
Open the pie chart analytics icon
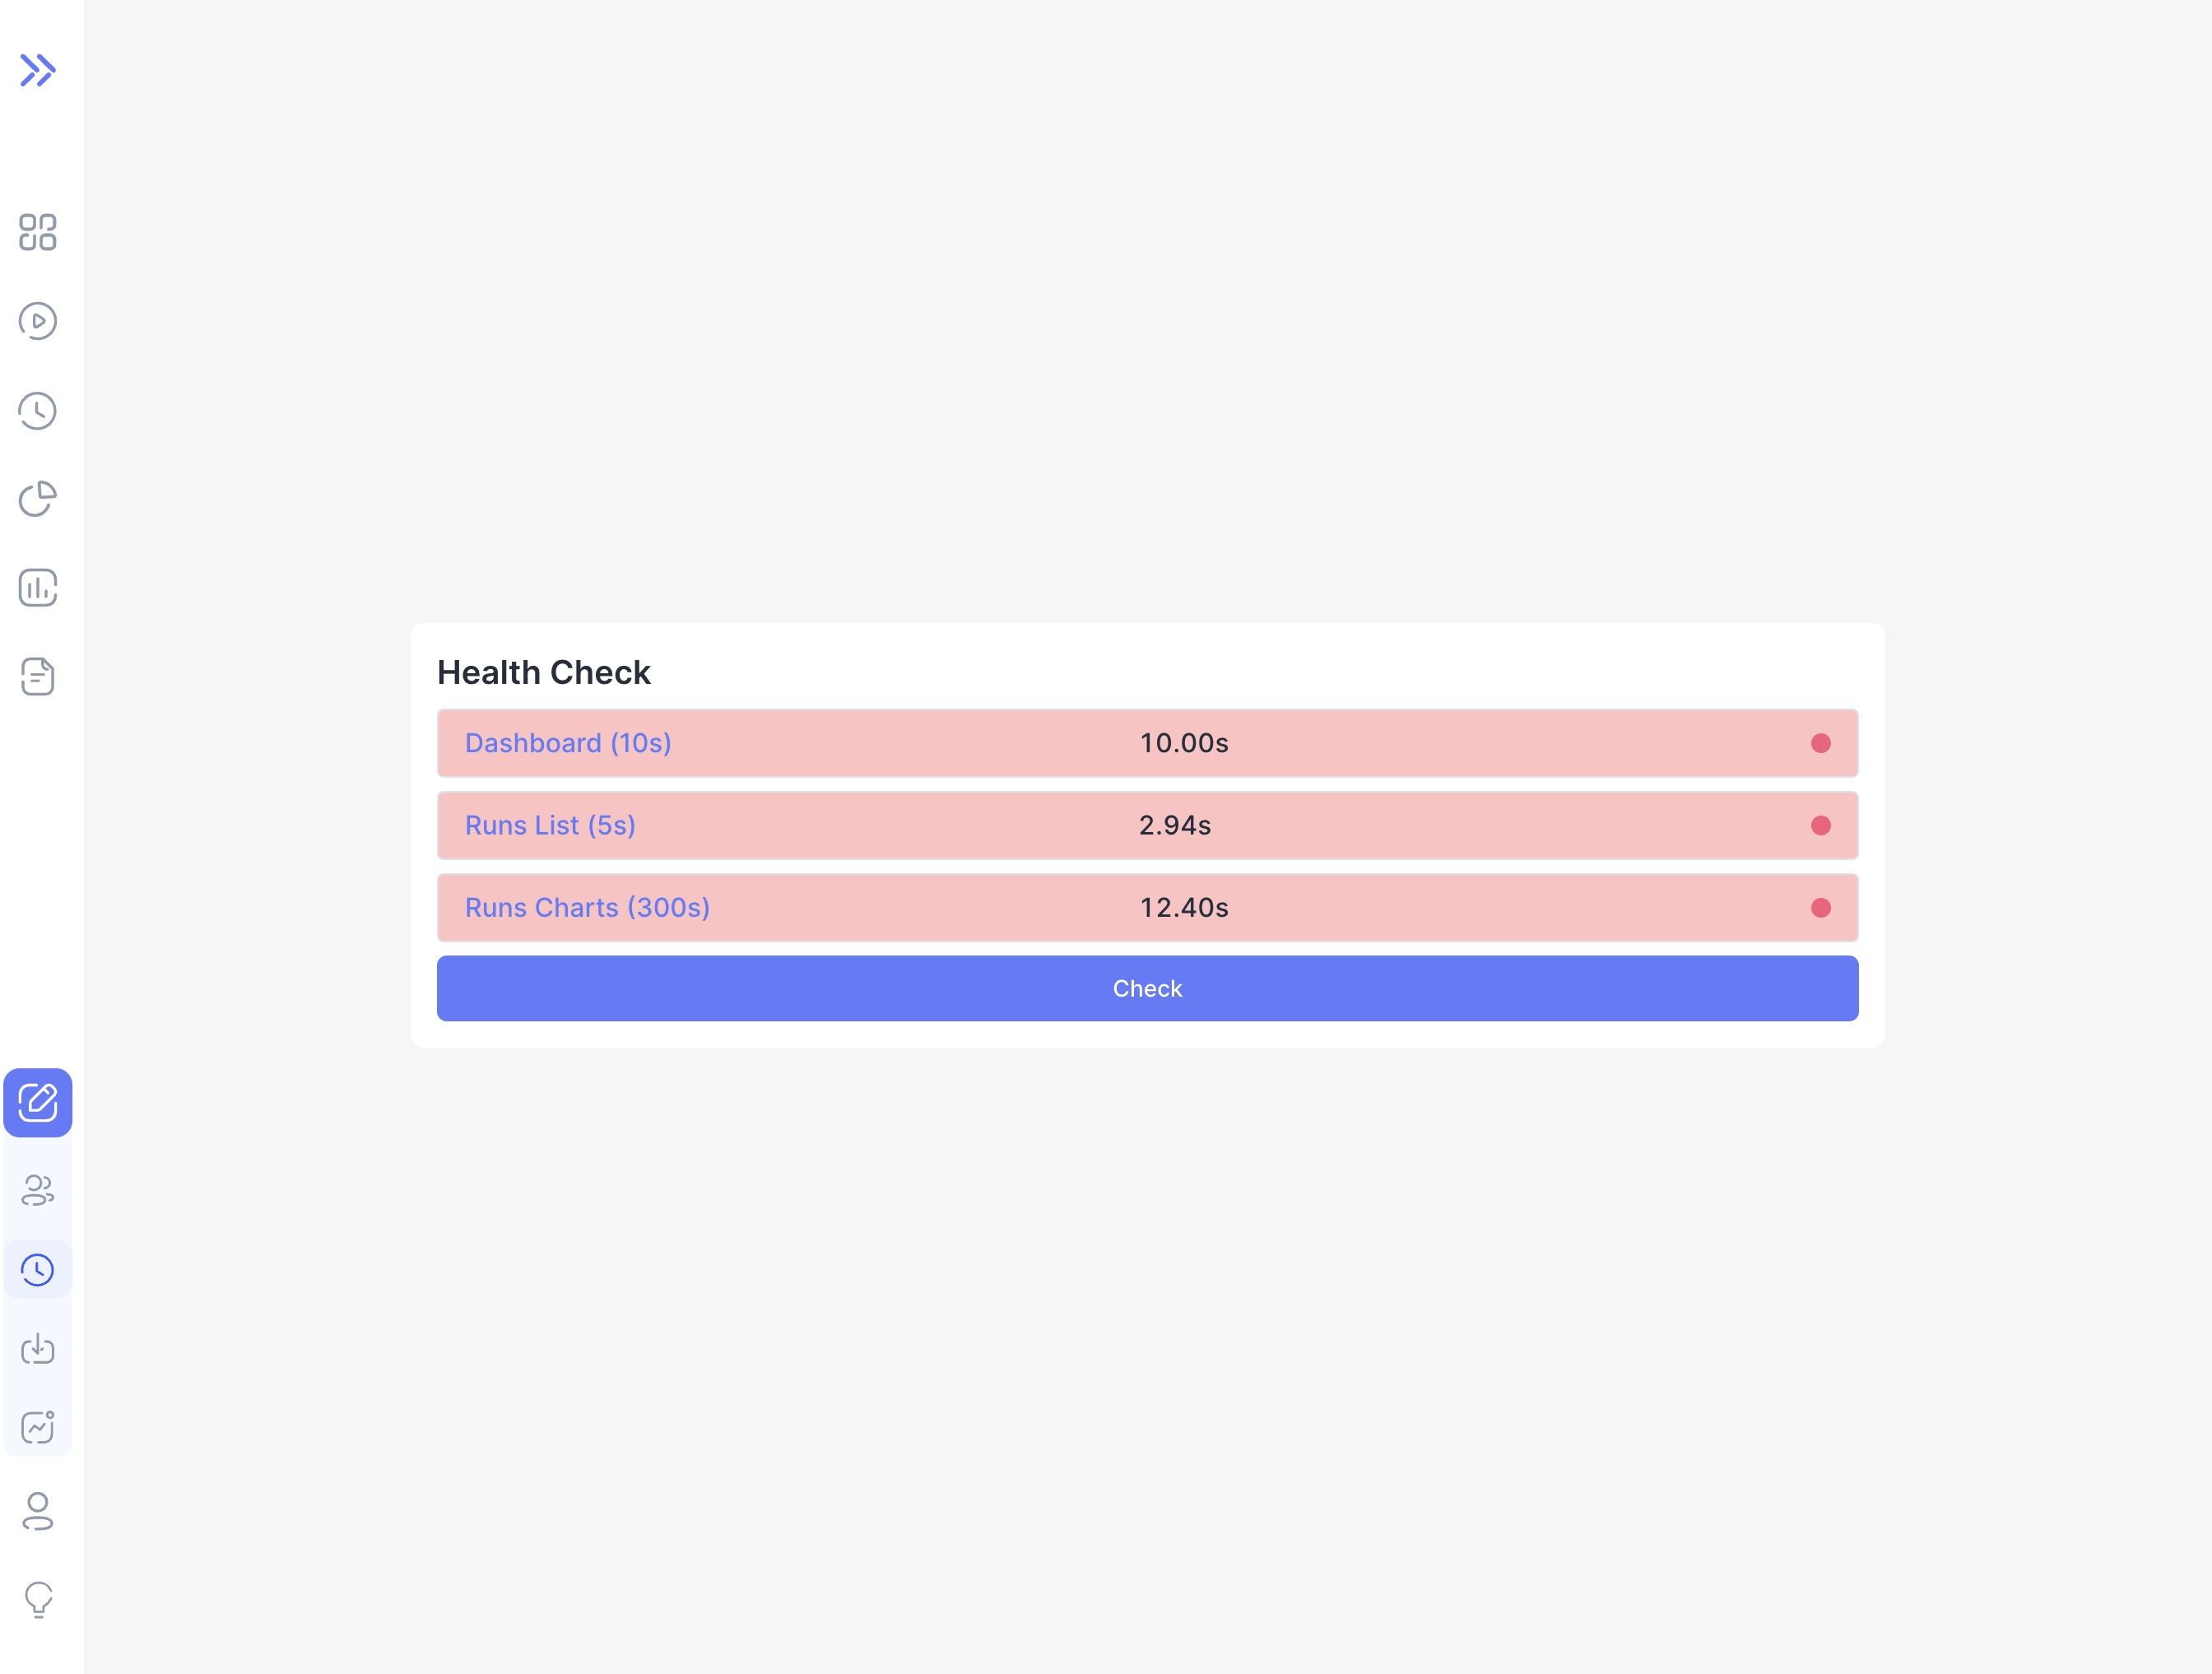pos(38,497)
